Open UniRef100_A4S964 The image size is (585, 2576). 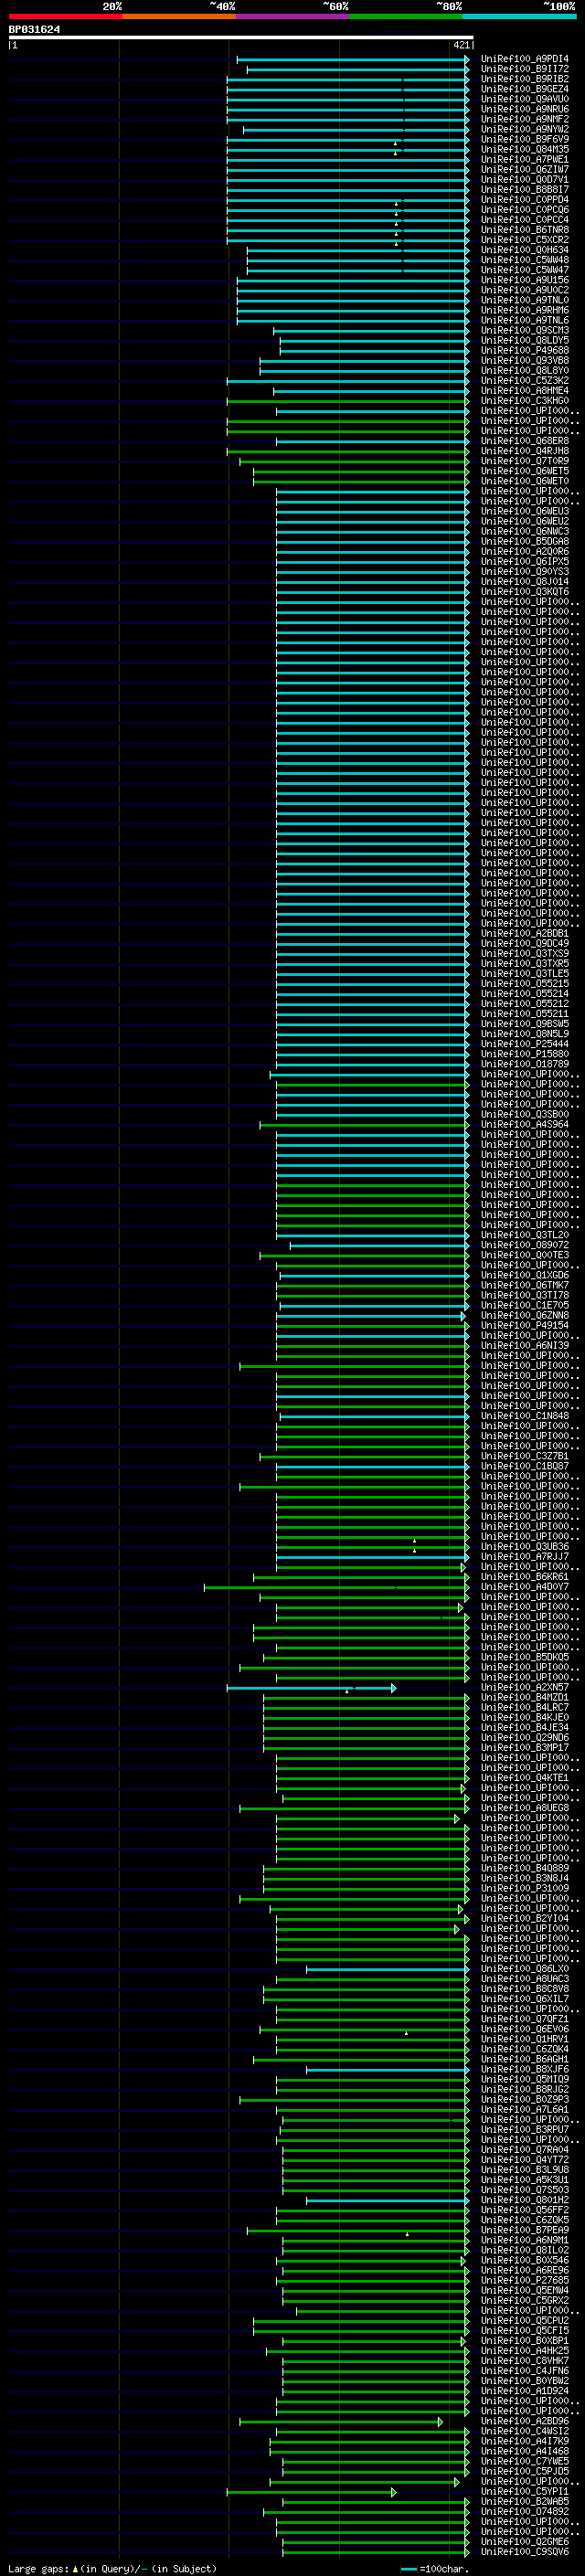click(524, 1124)
